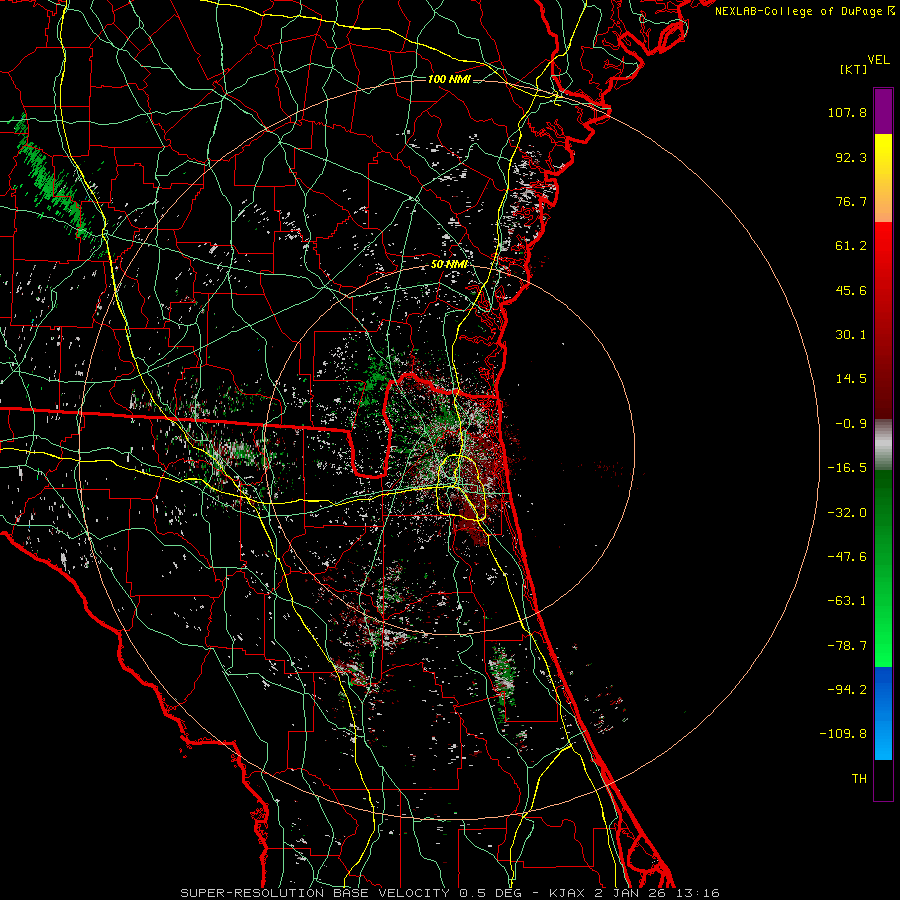The image size is (900, 900).
Task: Click the VEL label above the color scale
Action: tap(879, 60)
